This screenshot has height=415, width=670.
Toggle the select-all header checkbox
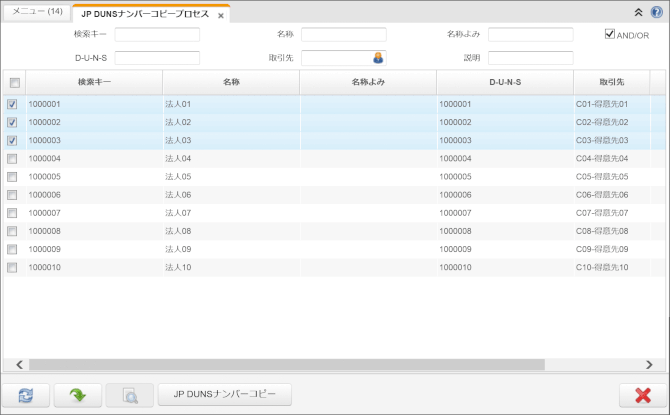tap(15, 82)
